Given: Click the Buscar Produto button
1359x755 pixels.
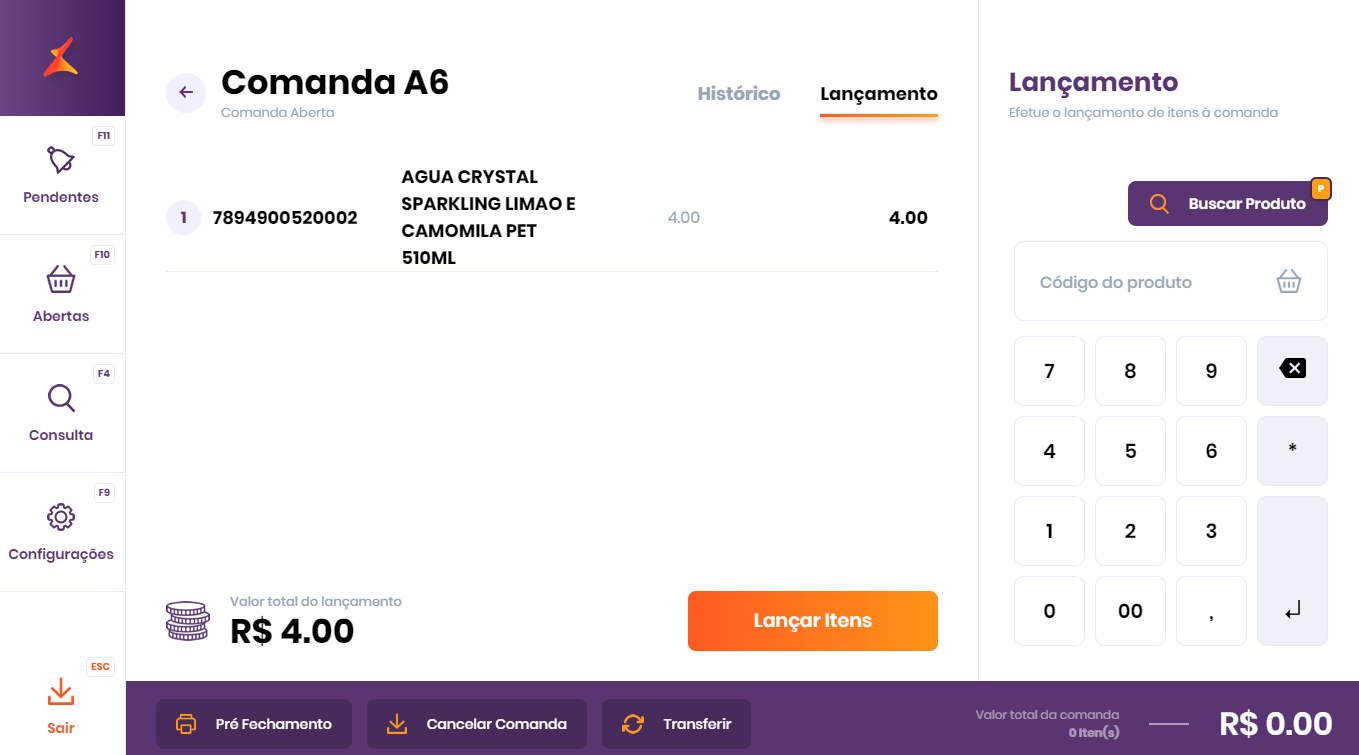Looking at the screenshot, I should [1228, 203].
